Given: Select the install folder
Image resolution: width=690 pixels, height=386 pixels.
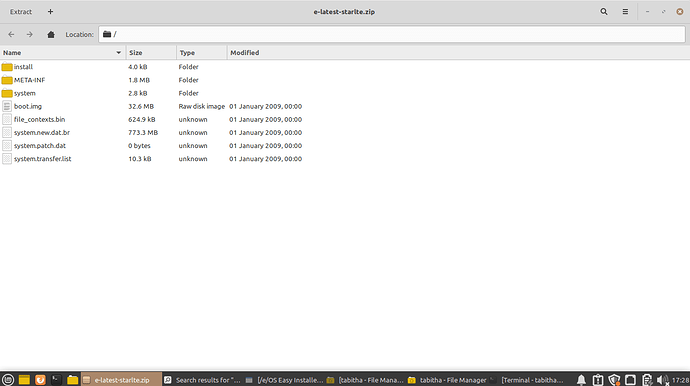Looking at the screenshot, I should pyautogui.click(x=23, y=67).
